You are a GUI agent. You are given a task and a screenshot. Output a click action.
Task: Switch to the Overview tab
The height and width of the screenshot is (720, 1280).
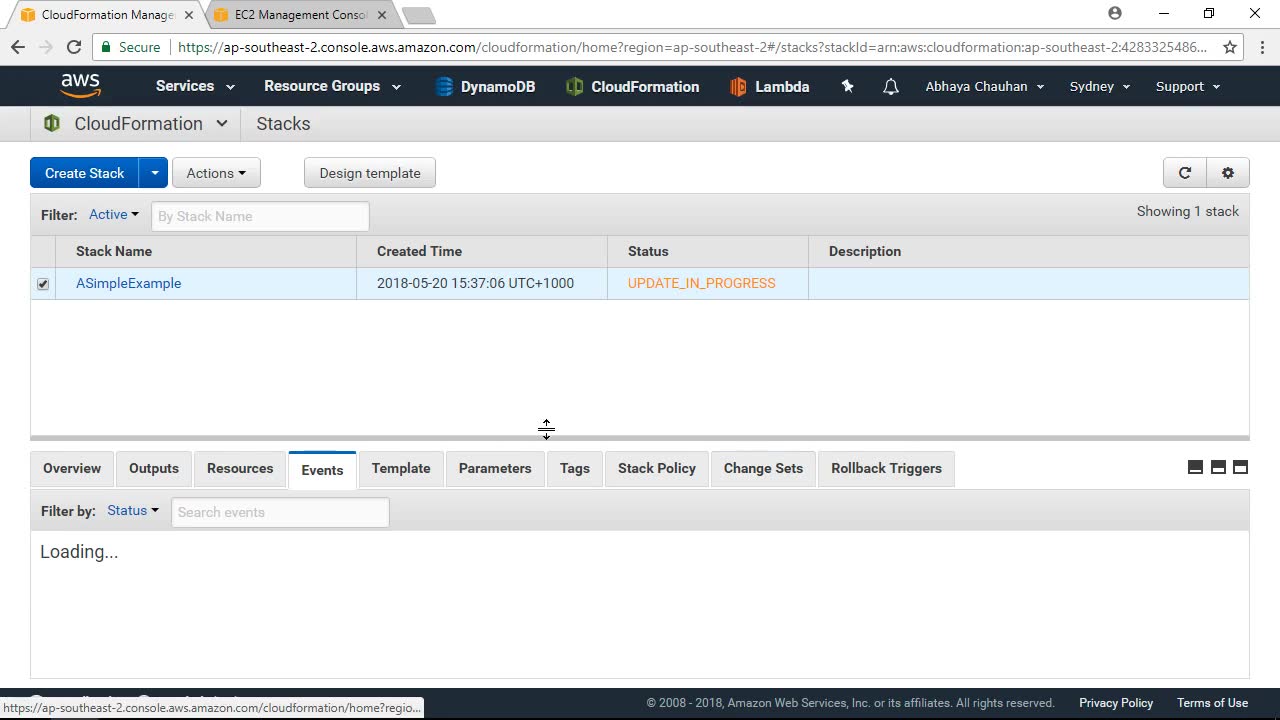[x=72, y=468]
